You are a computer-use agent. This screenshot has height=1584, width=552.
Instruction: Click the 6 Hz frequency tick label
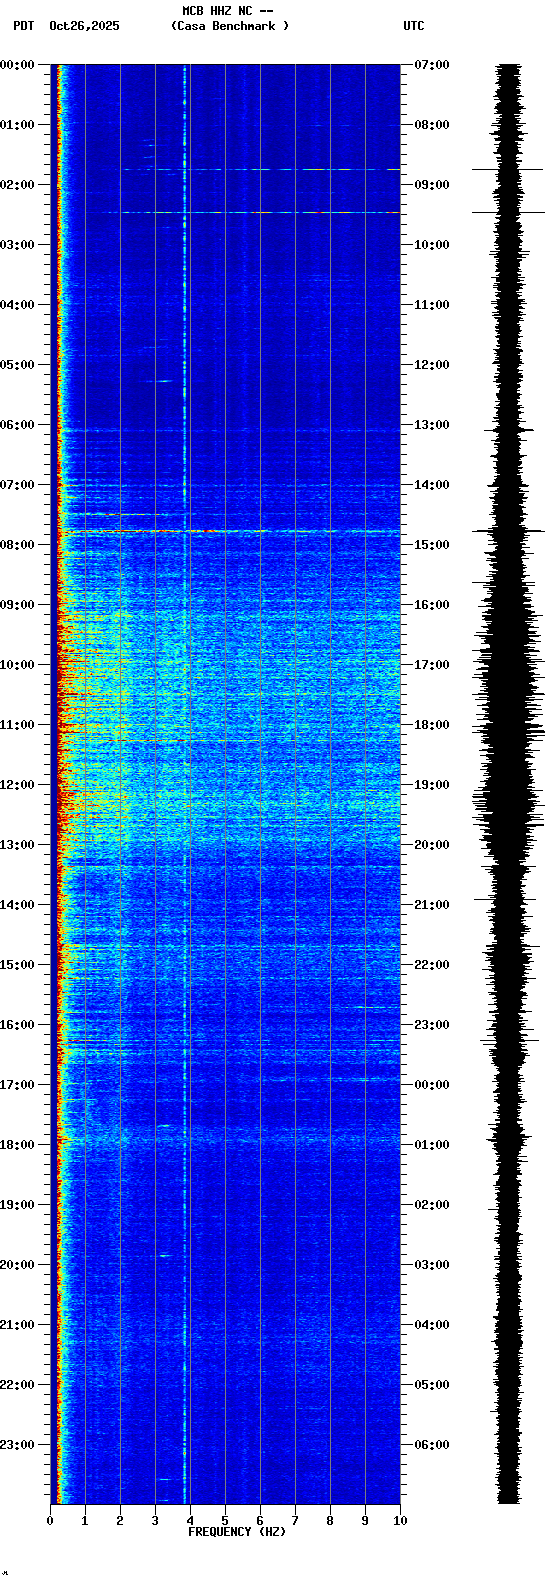(x=260, y=1521)
